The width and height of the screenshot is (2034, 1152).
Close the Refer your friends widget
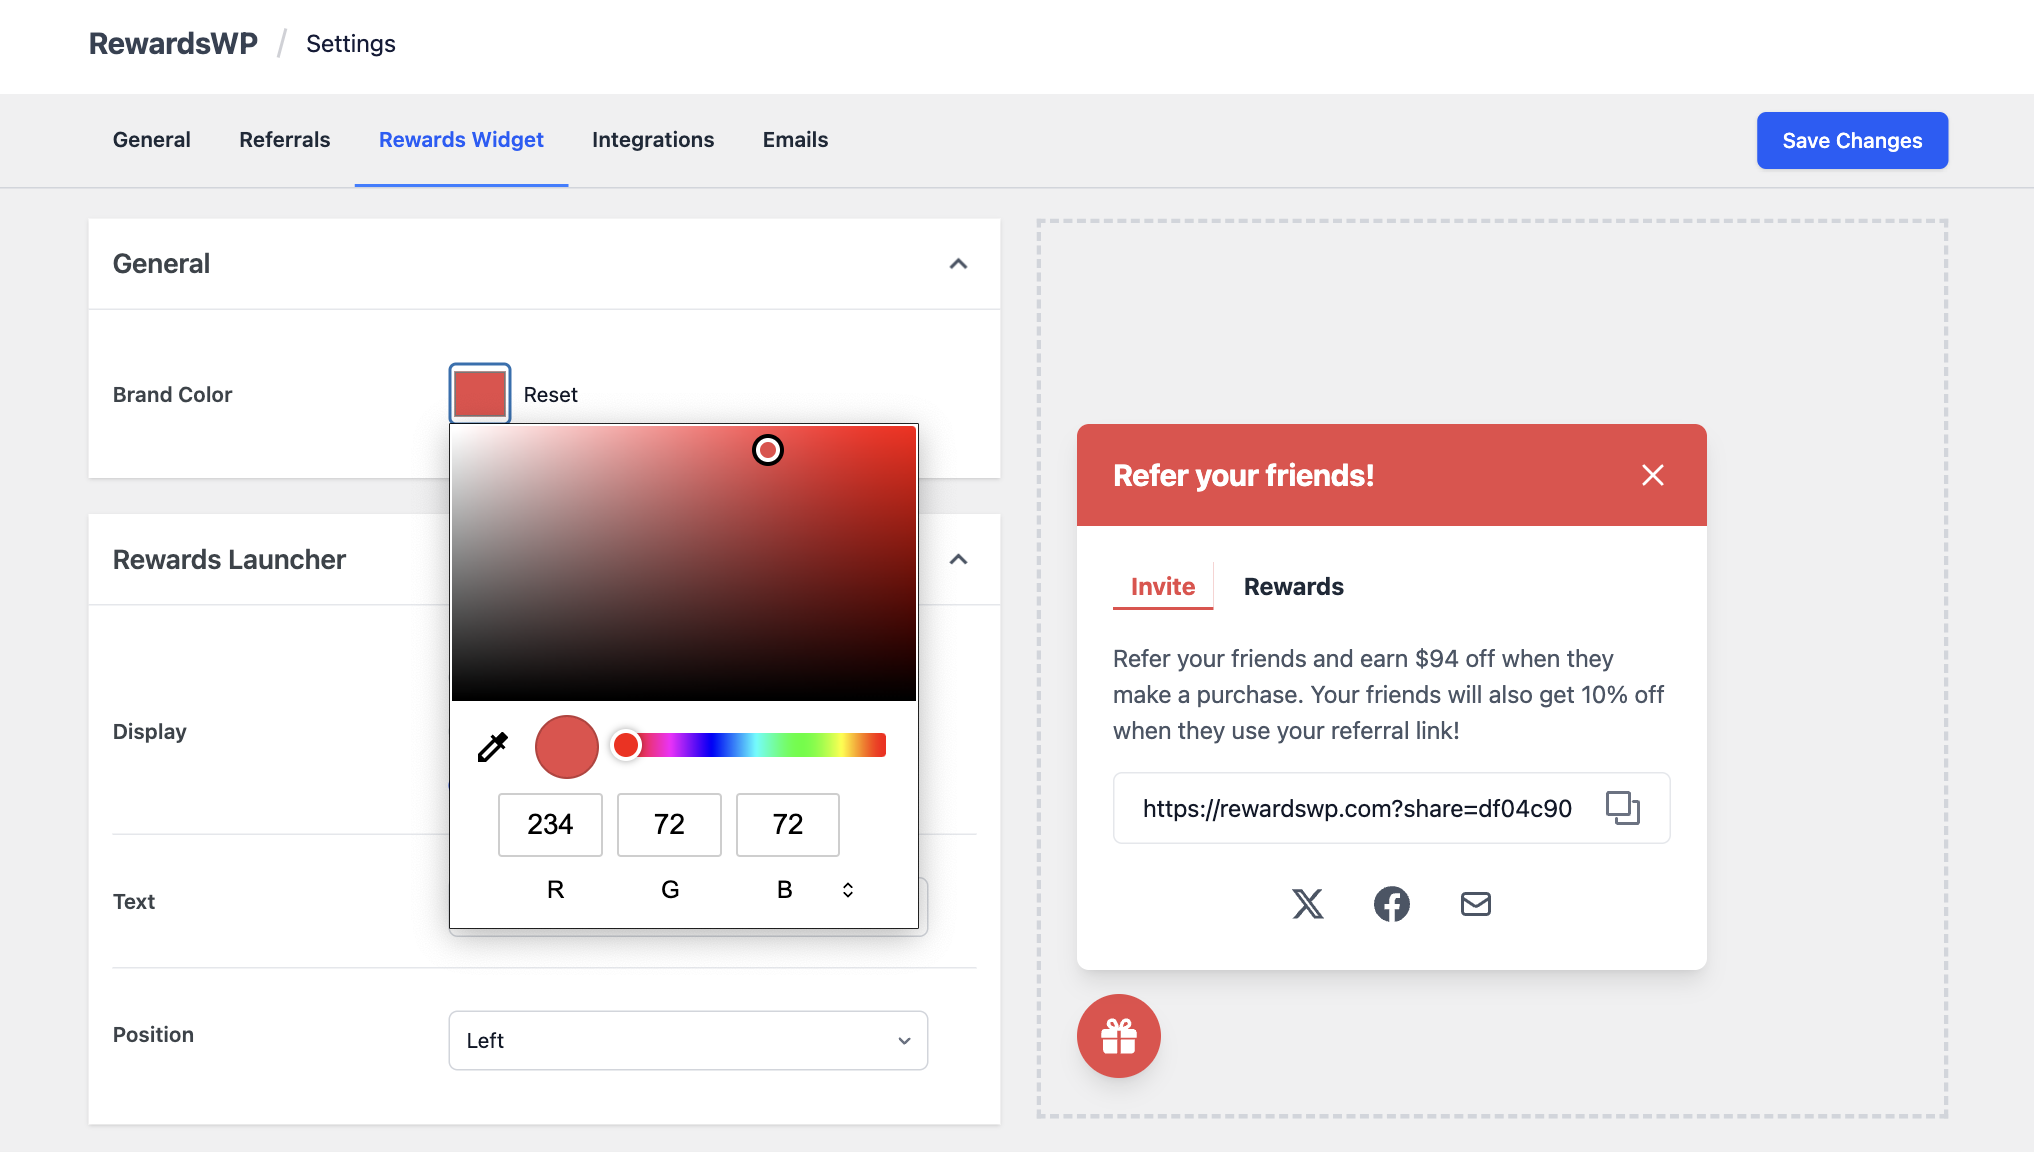coord(1652,475)
